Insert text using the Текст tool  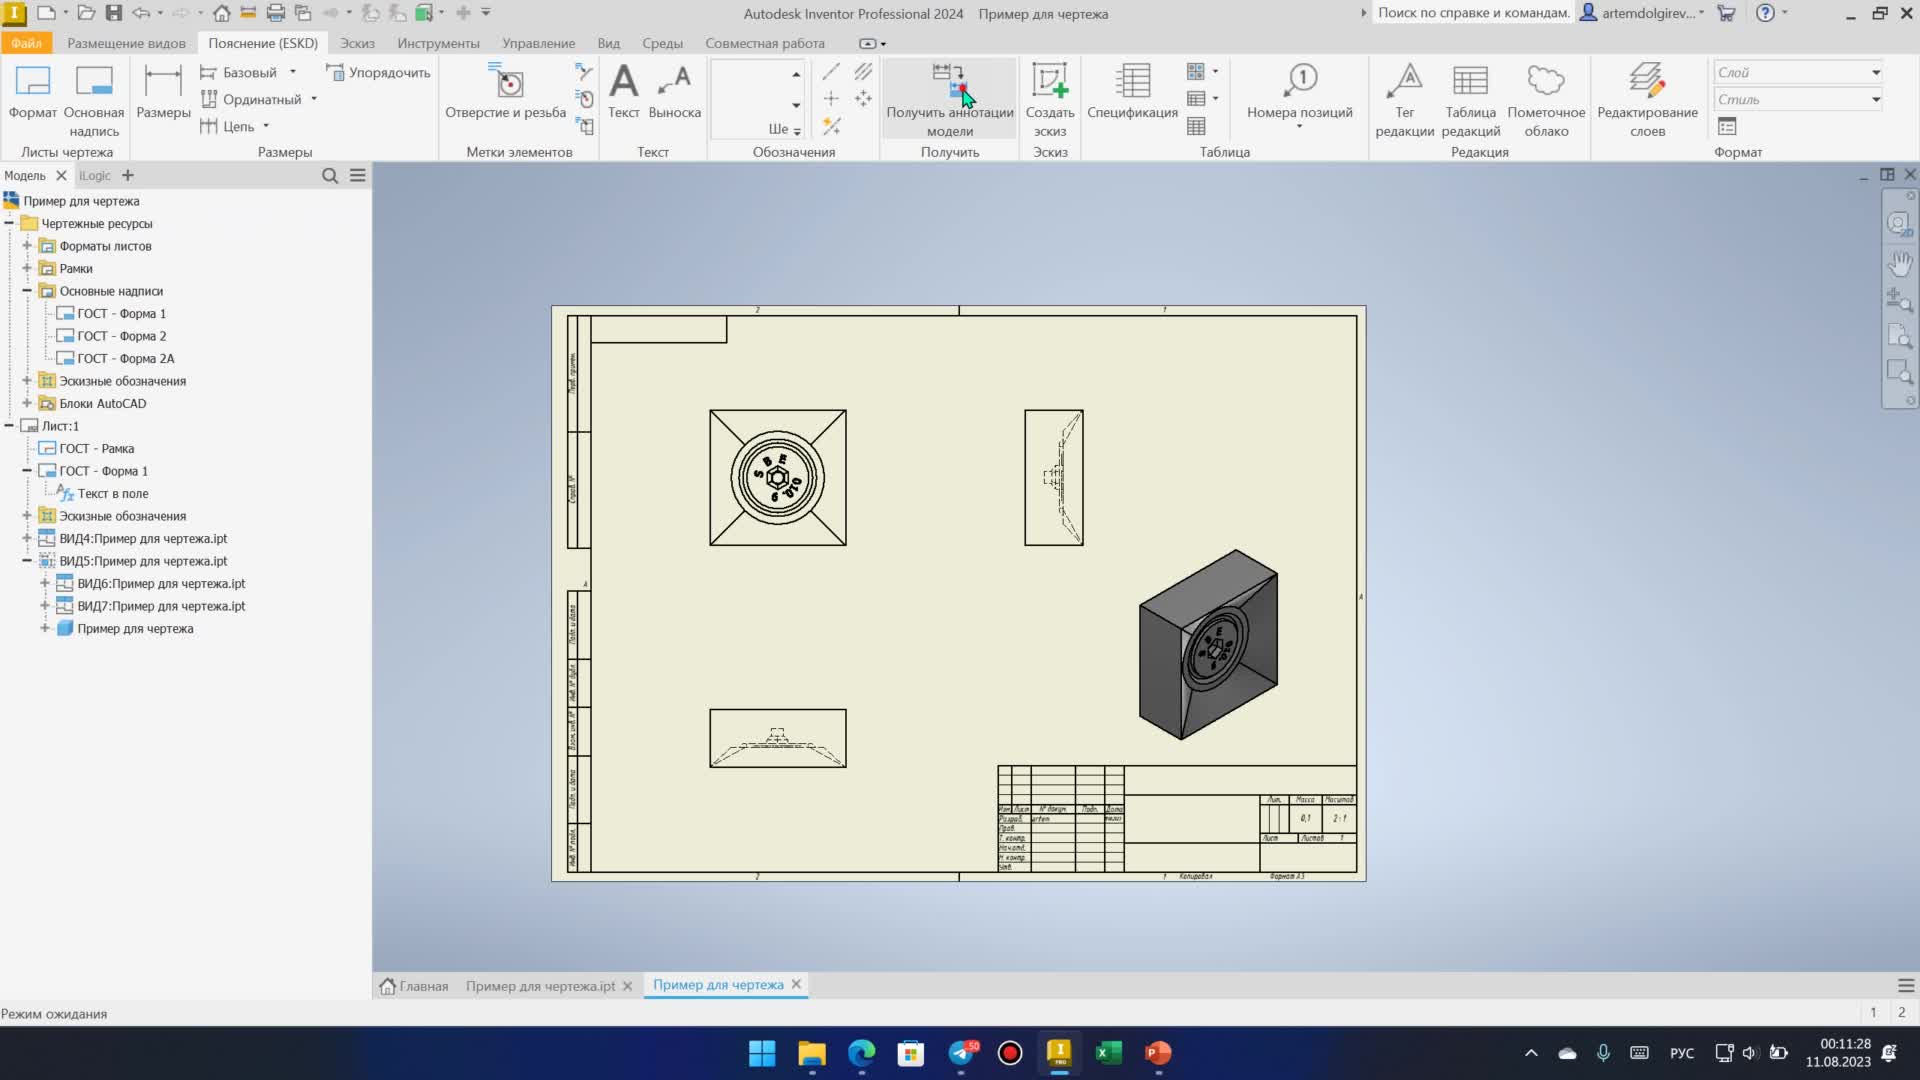[x=624, y=92]
